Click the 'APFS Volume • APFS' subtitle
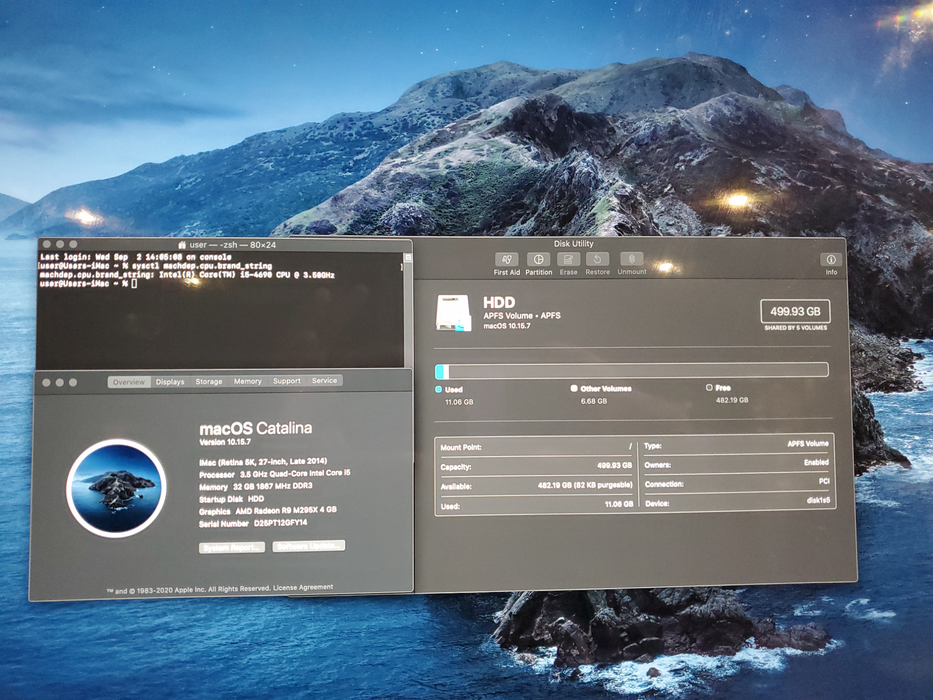The image size is (933, 700). [522, 315]
